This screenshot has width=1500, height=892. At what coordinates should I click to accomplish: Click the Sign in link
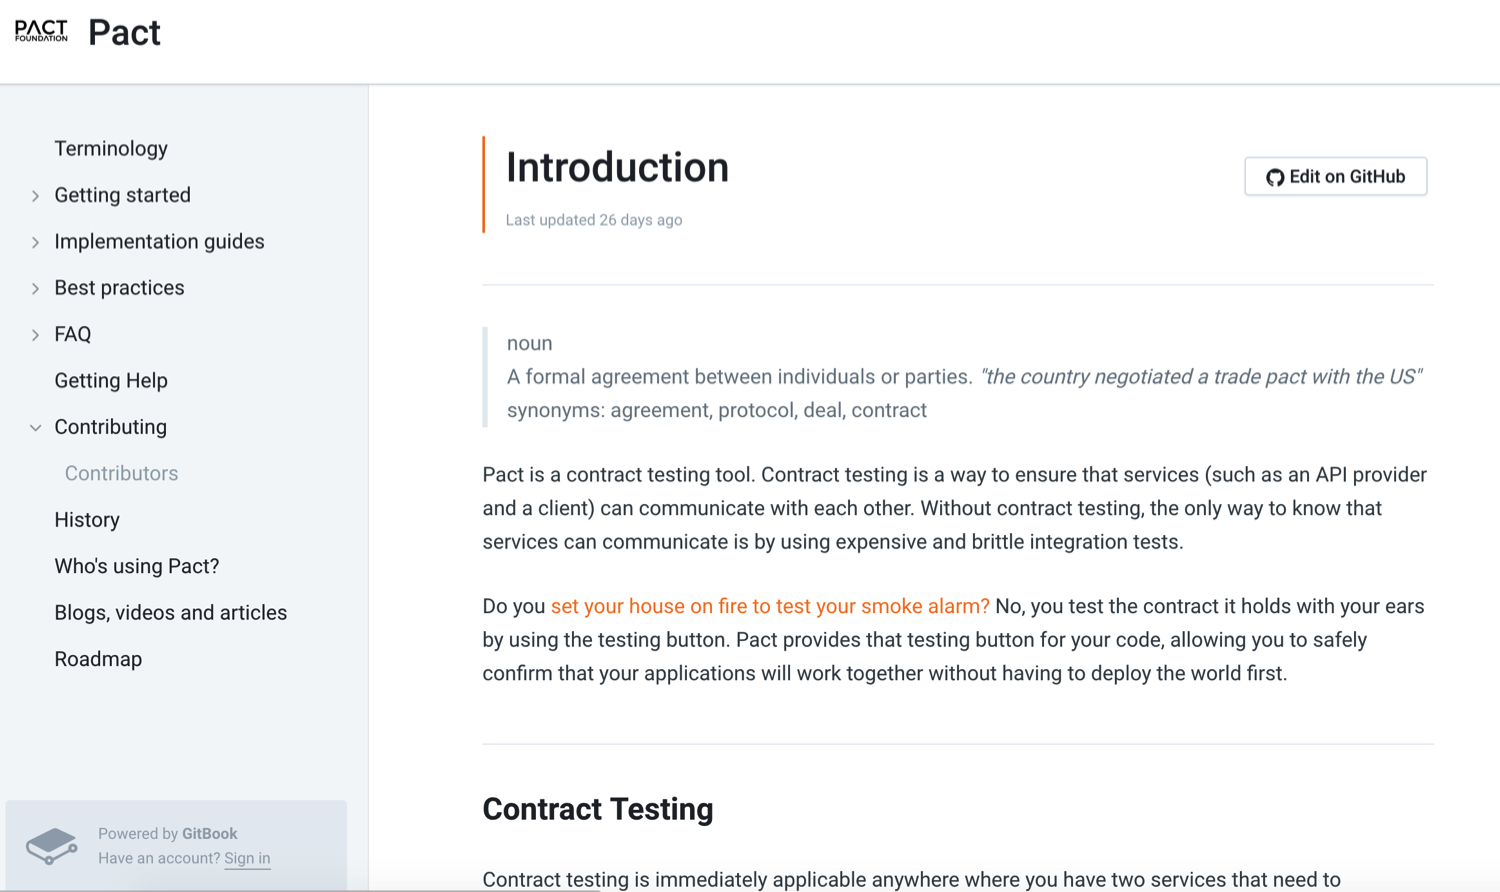247,858
